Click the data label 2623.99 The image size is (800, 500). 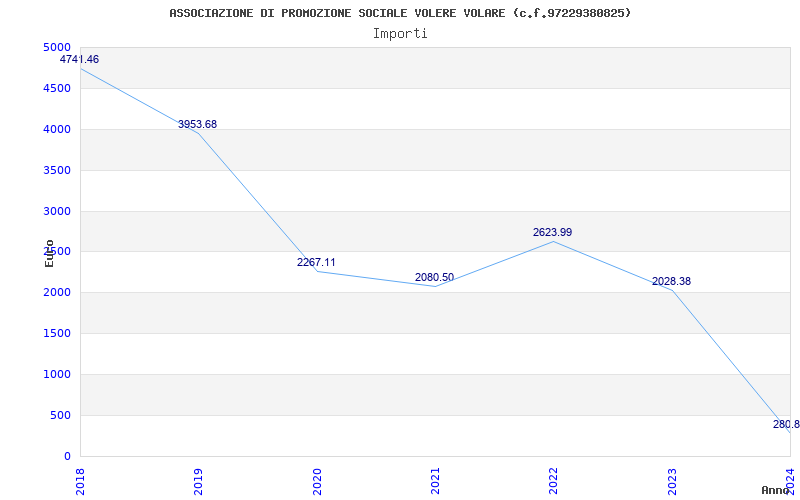click(x=553, y=232)
